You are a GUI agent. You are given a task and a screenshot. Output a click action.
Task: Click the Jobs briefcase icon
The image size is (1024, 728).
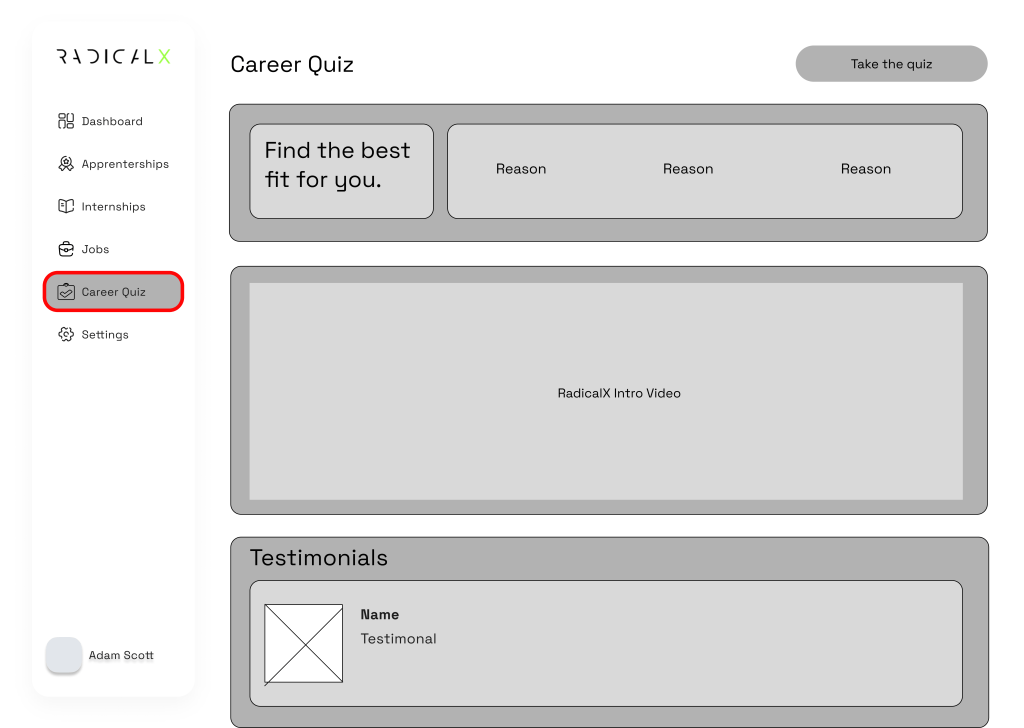[66, 249]
